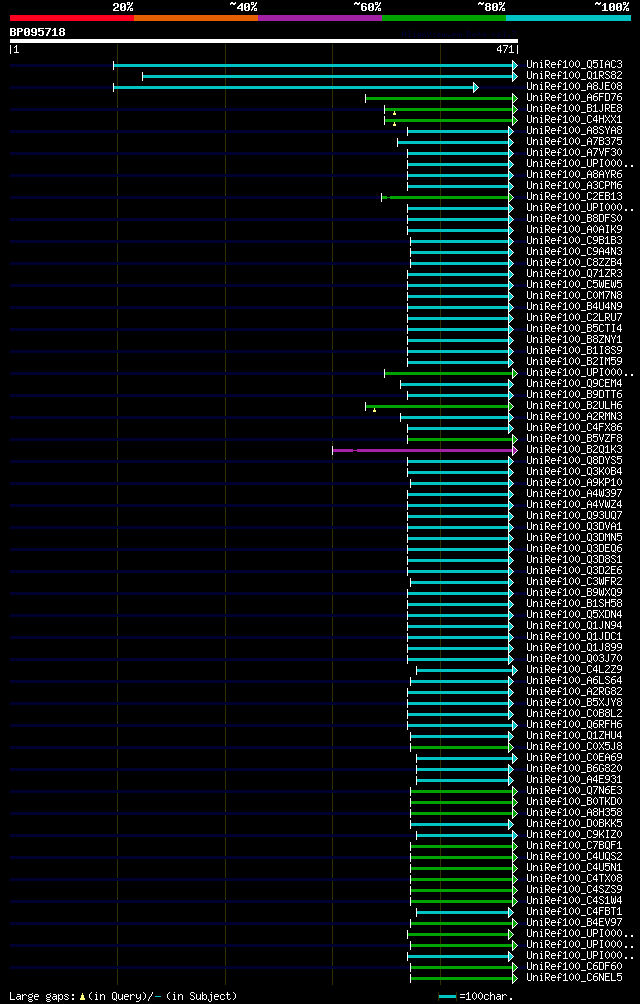Select the UniRef100_Q6RFH6 label

click(574, 725)
